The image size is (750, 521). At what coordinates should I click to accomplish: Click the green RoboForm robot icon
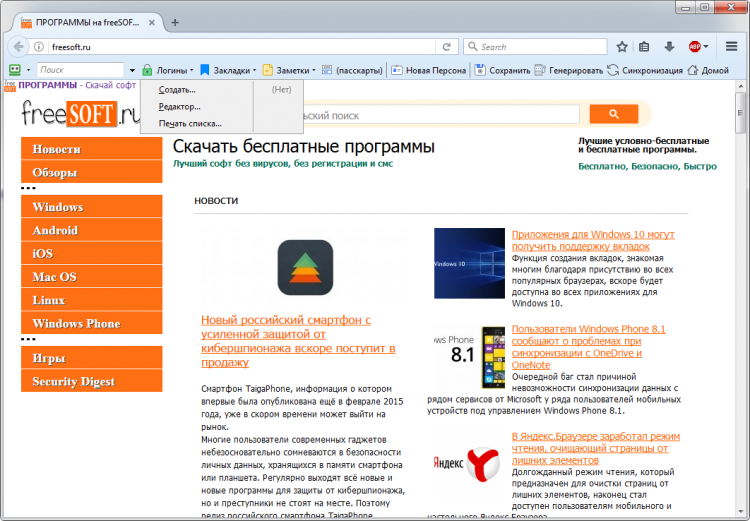[x=15, y=70]
